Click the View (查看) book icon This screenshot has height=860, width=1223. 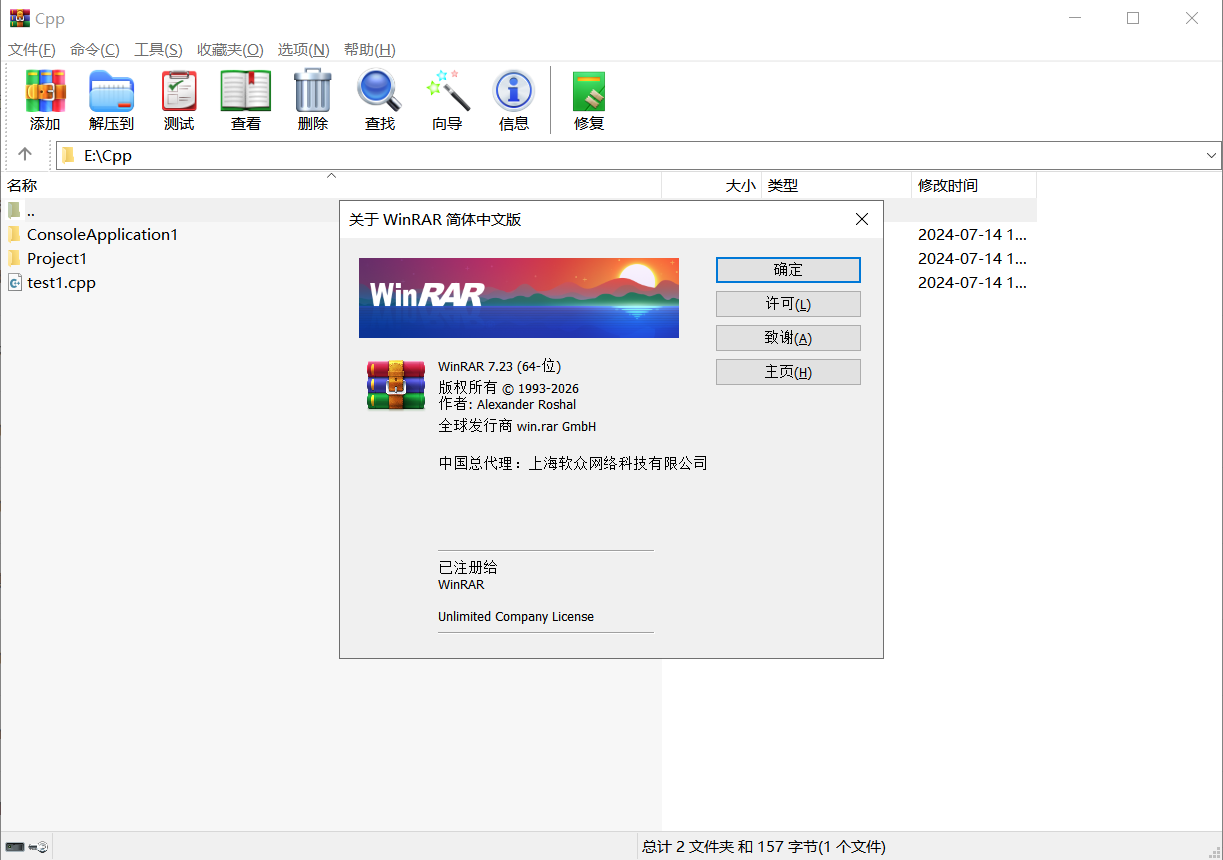coord(246,91)
